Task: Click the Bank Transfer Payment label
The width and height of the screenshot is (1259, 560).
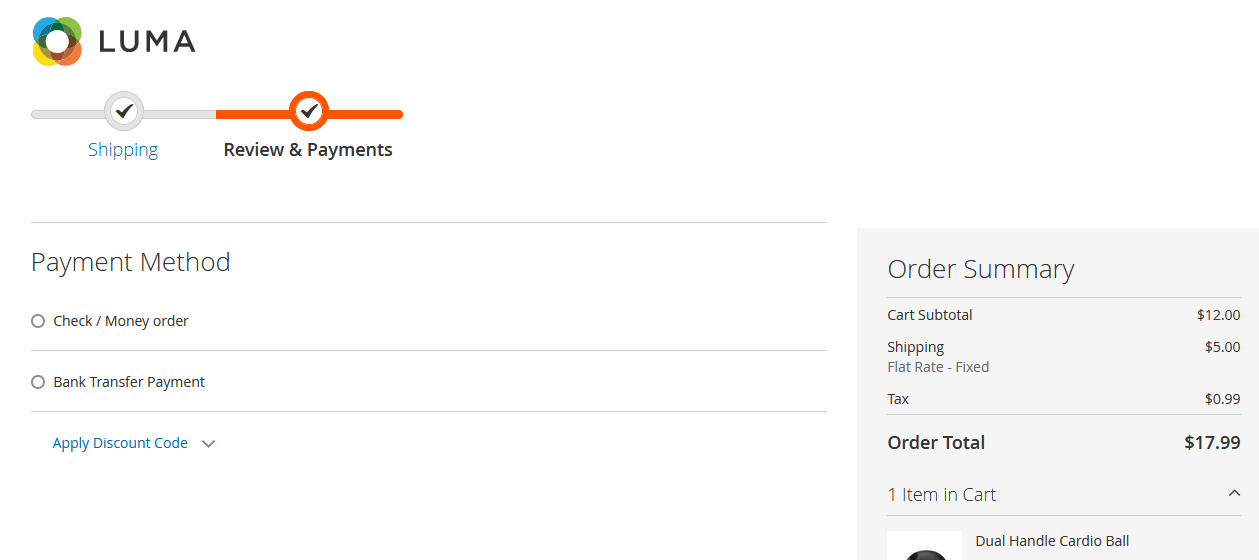Action: (x=129, y=382)
